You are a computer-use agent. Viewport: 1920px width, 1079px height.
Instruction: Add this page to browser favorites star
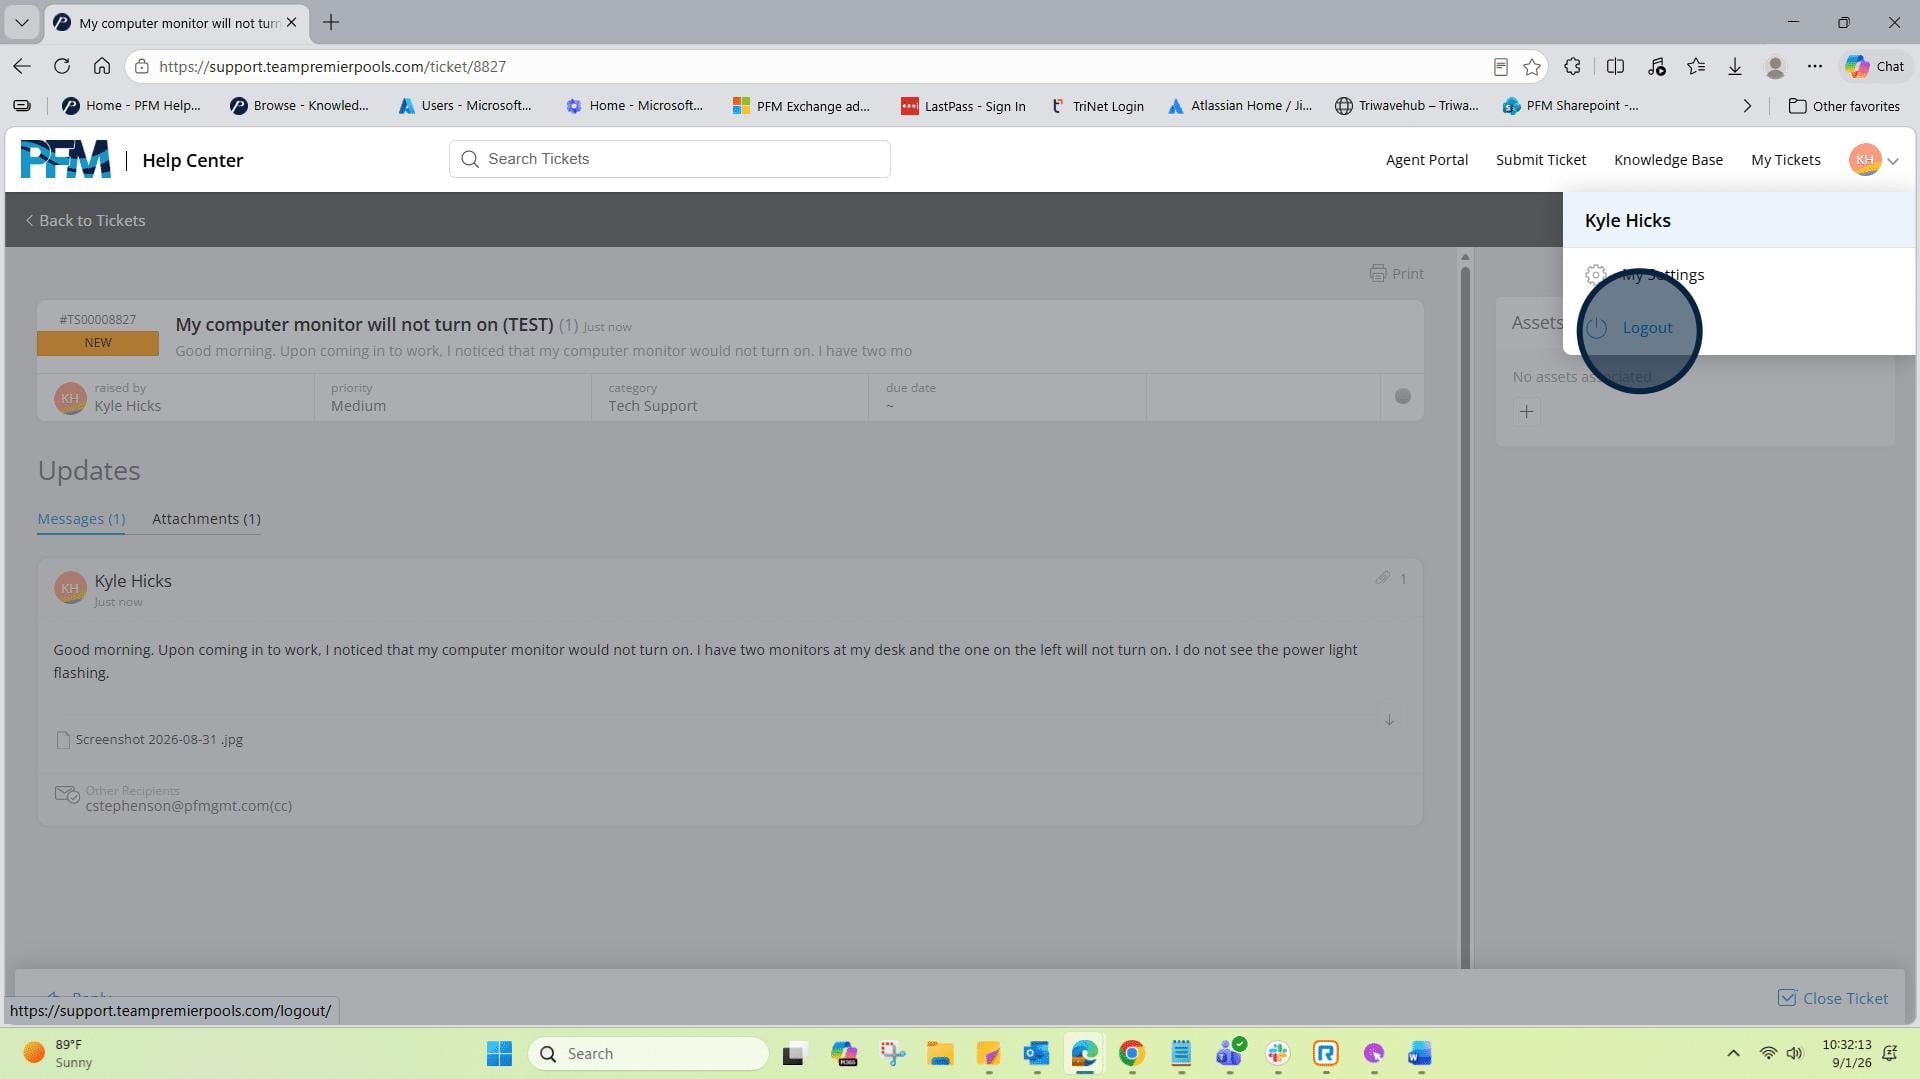click(1532, 67)
